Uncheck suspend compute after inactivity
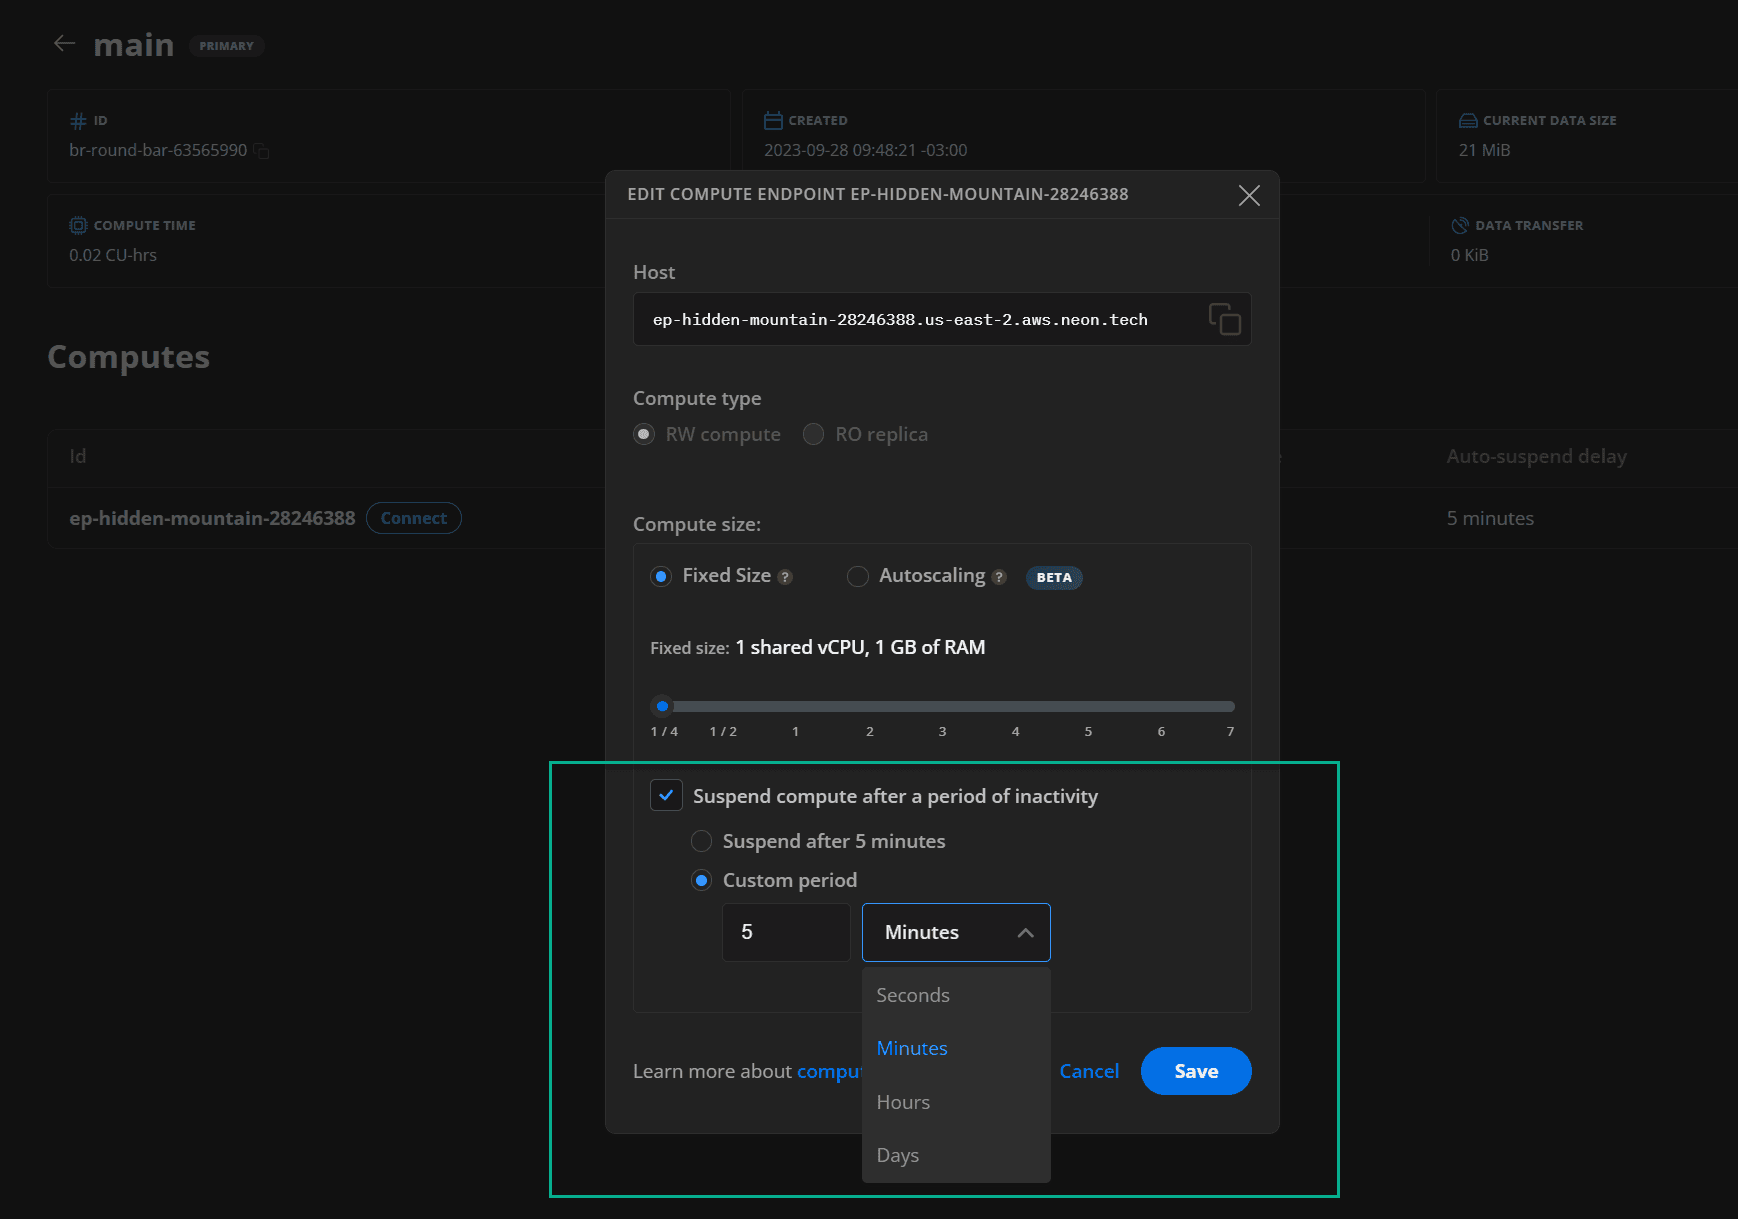The width and height of the screenshot is (1738, 1219). pyautogui.click(x=665, y=796)
